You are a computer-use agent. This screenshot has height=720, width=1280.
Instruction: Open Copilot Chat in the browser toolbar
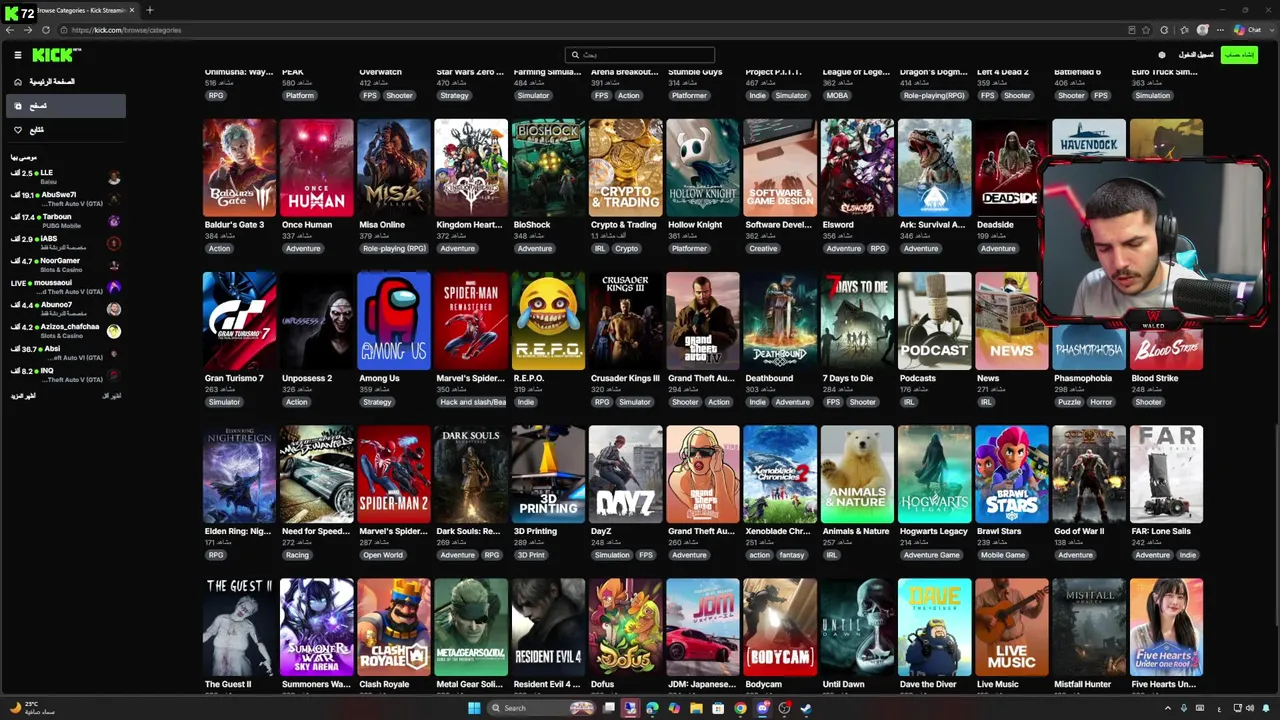1247,30
